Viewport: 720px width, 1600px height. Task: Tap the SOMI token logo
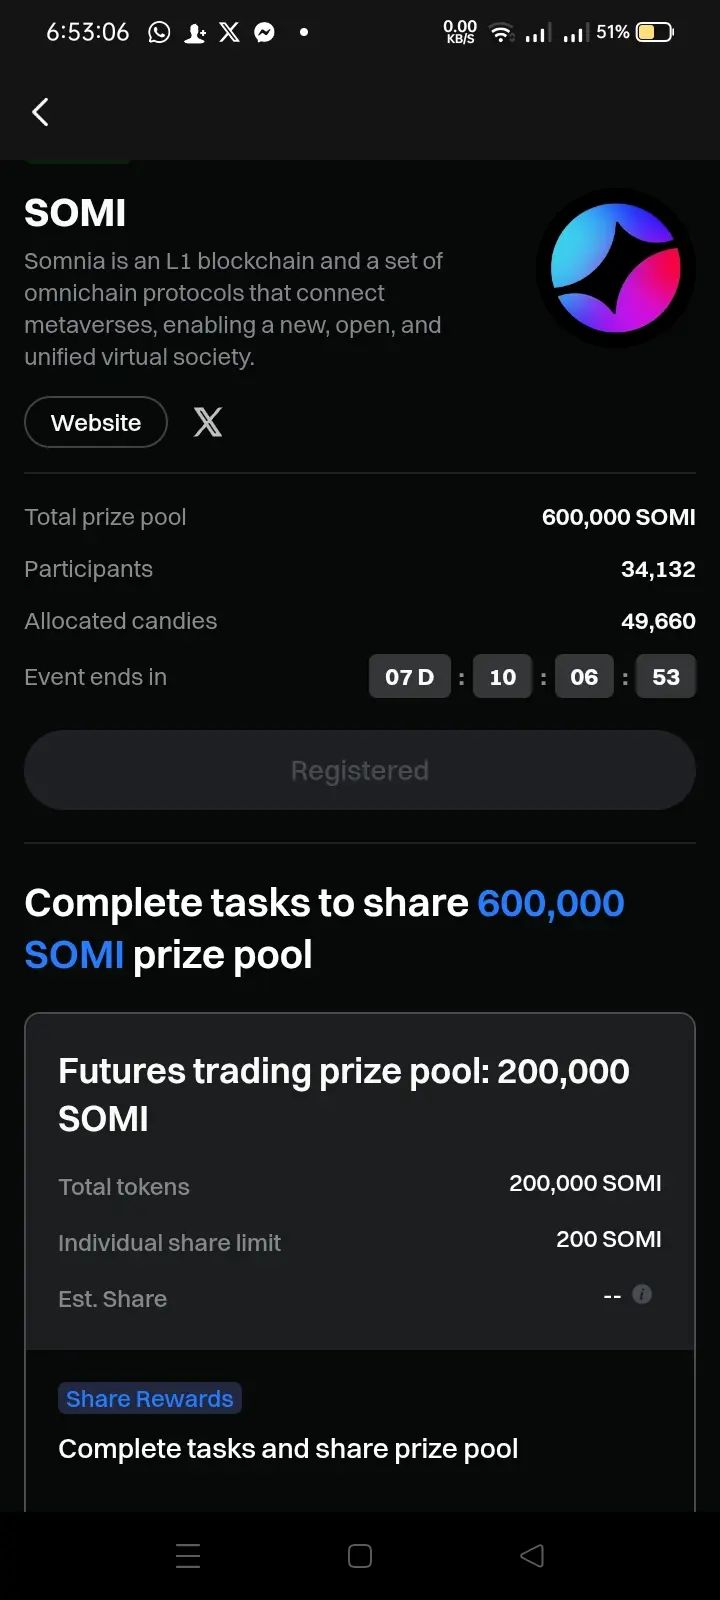616,268
